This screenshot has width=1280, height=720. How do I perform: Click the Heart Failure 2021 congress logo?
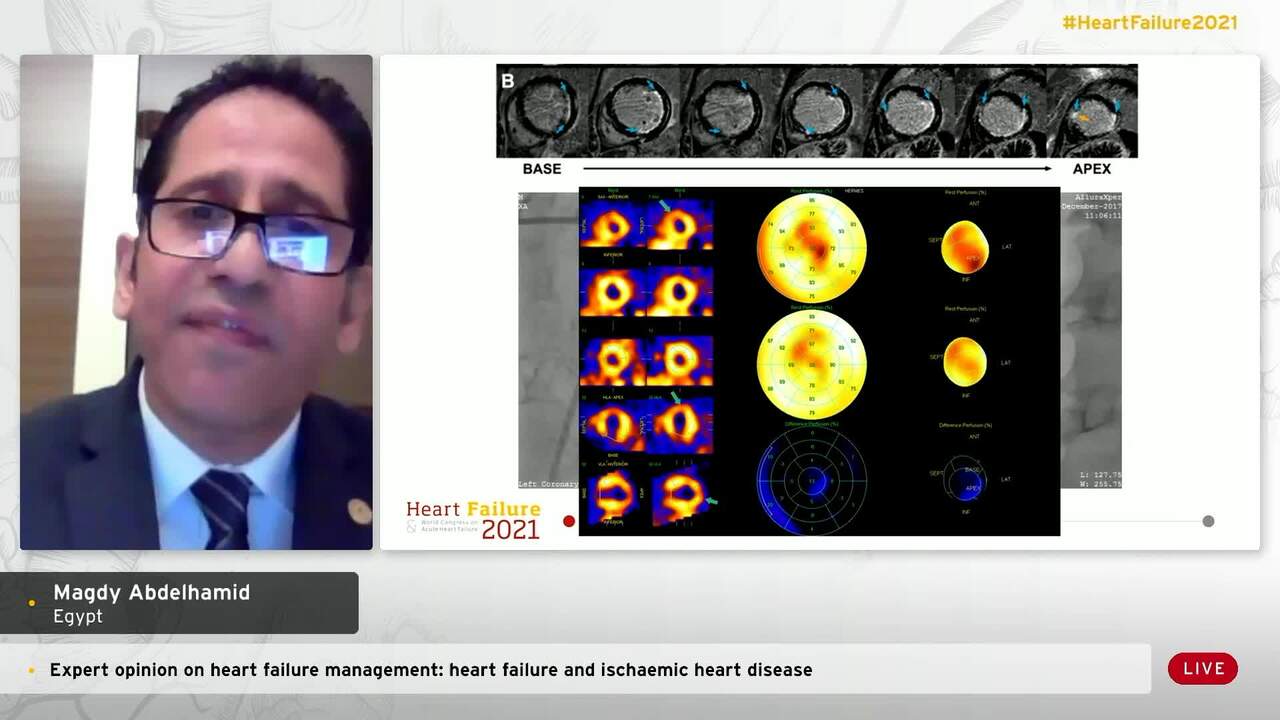[473, 518]
